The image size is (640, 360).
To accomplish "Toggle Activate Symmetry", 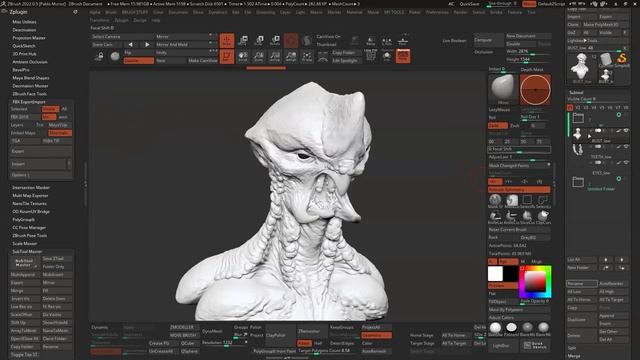I will (x=519, y=189).
